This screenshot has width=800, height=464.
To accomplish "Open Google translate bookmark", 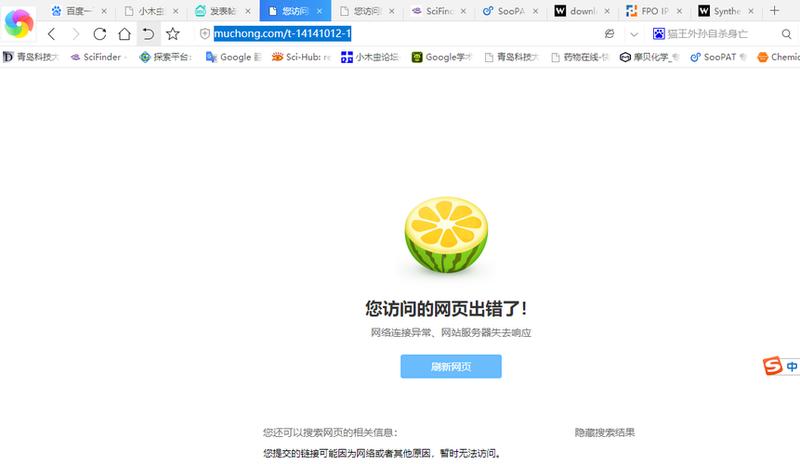I will point(233,57).
